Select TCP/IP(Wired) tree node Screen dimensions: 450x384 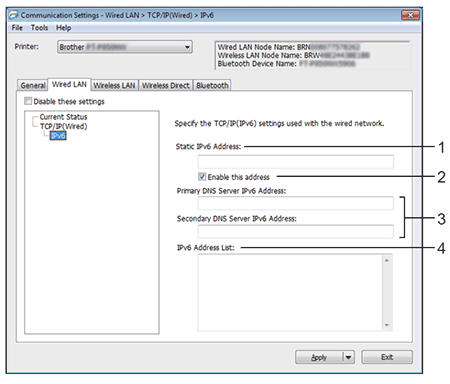[63, 126]
